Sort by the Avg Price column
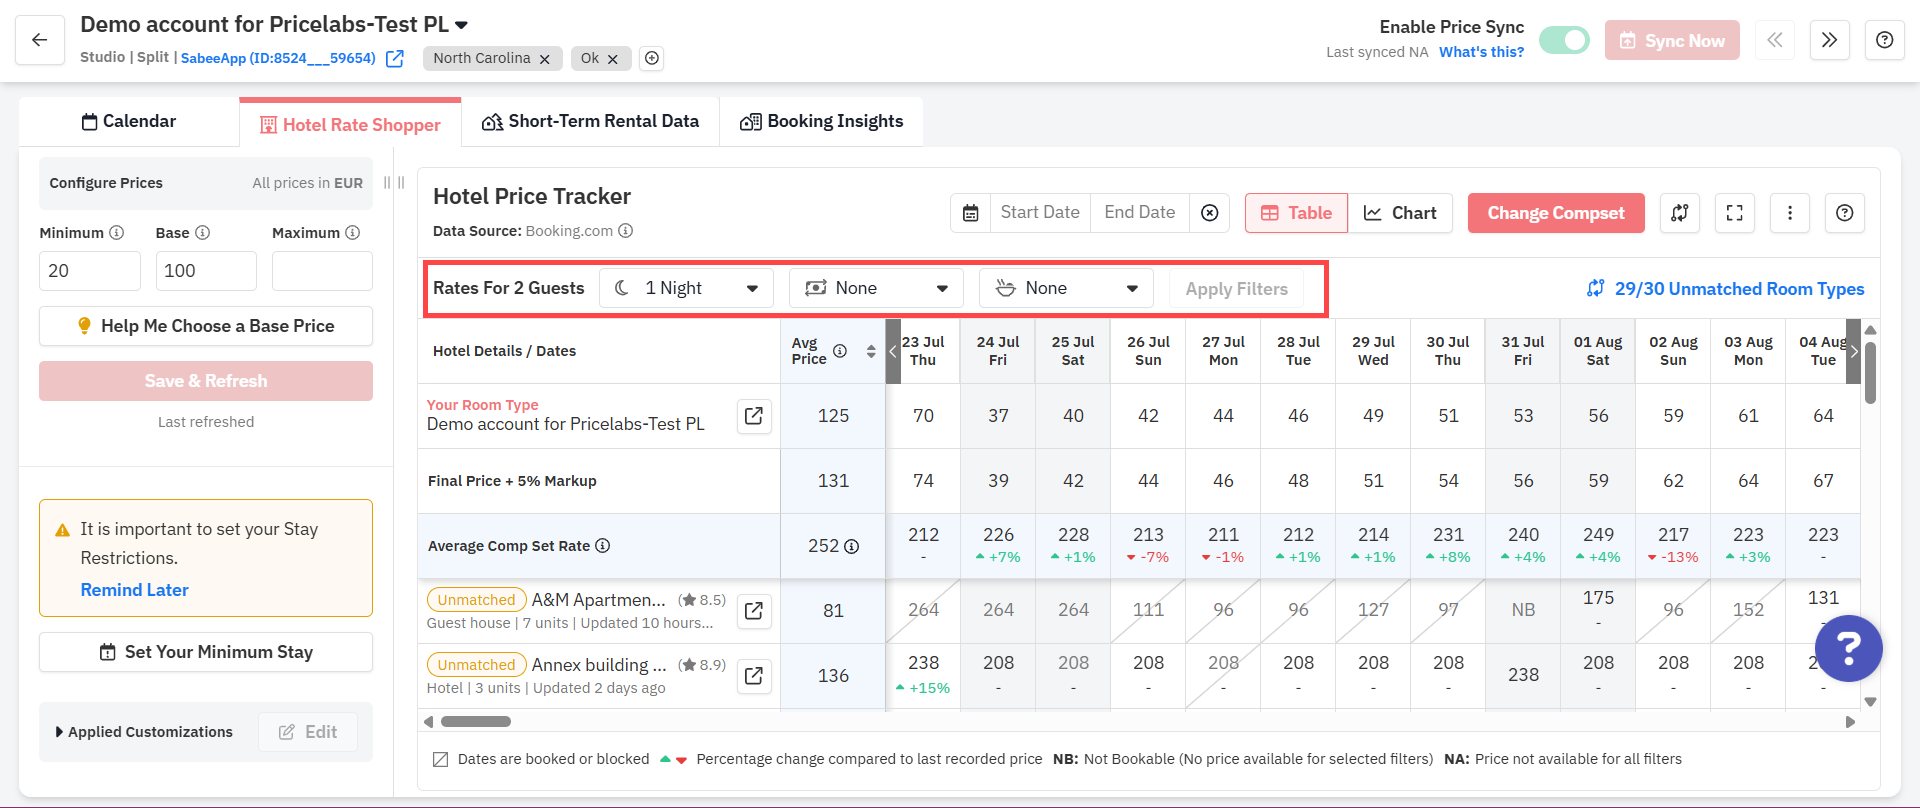 click(871, 351)
